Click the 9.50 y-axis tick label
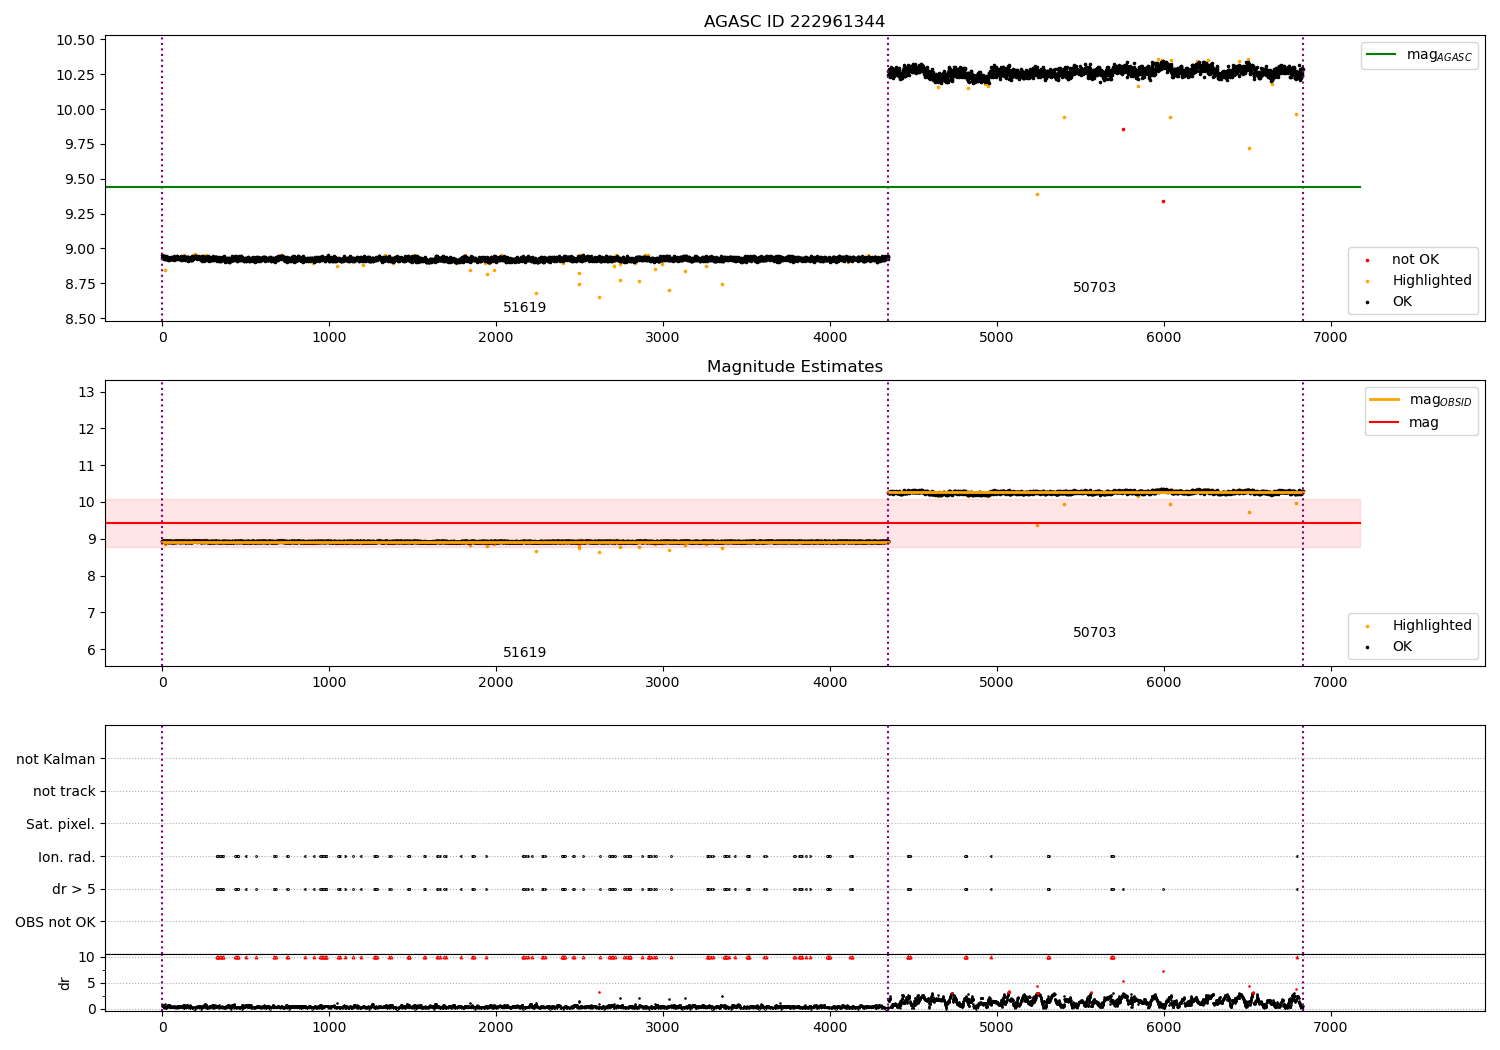 tap(79, 180)
